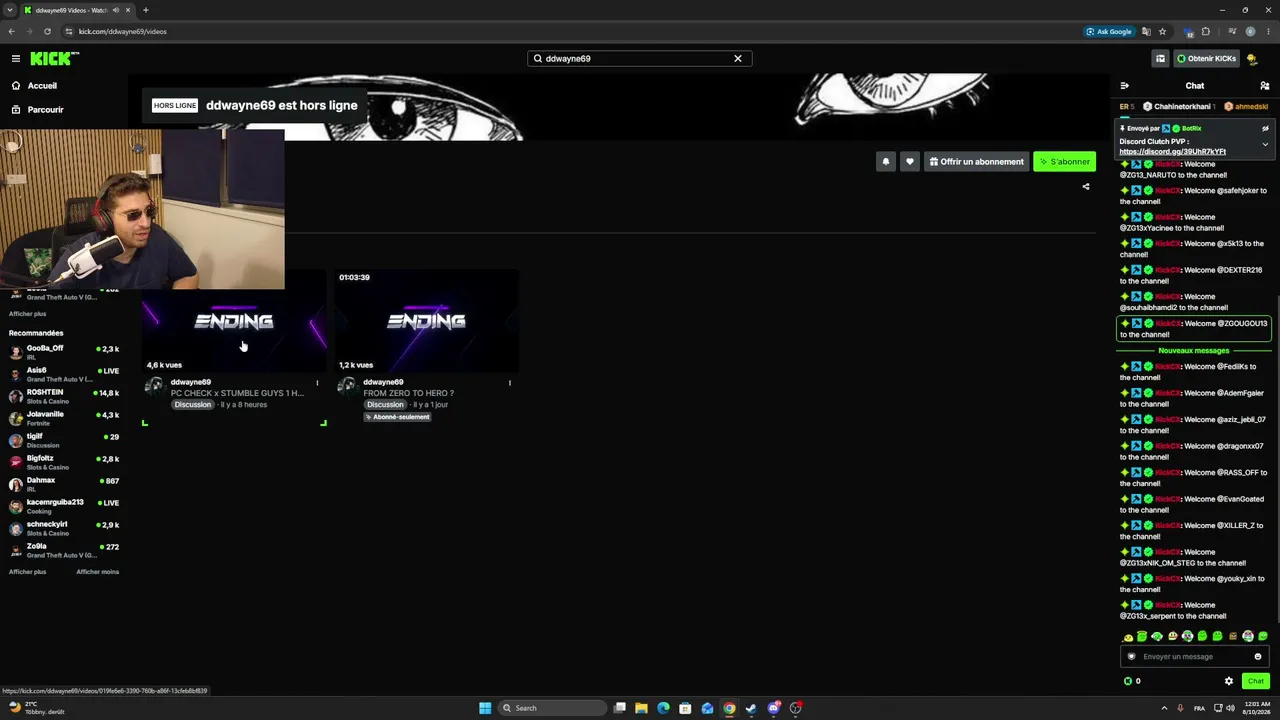Open options for FROM ZERO TO HERO video
The height and width of the screenshot is (720, 1280).
(x=509, y=382)
